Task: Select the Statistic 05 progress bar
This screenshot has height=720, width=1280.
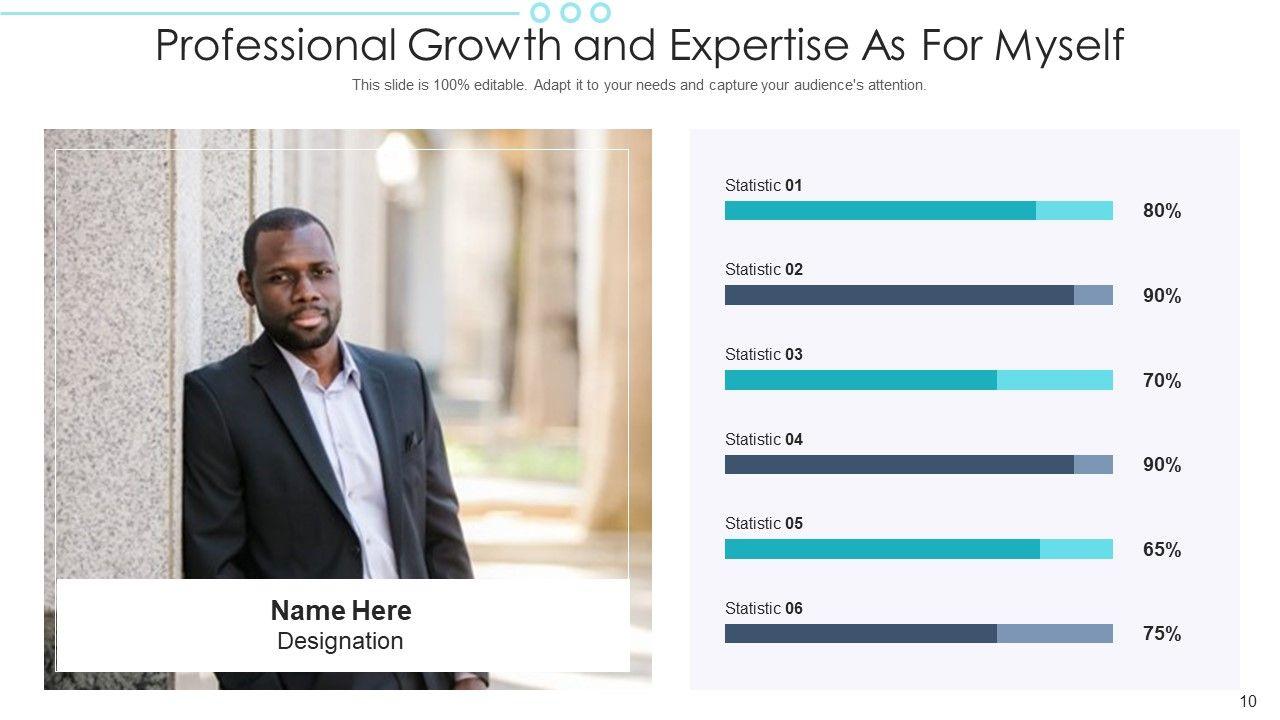Action: point(918,549)
